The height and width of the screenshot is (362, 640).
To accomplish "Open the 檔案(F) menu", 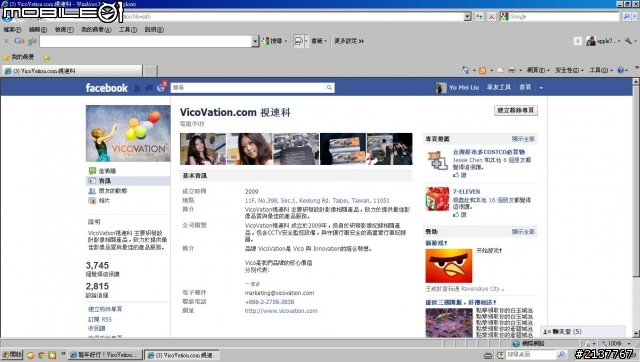I will 12,30.
